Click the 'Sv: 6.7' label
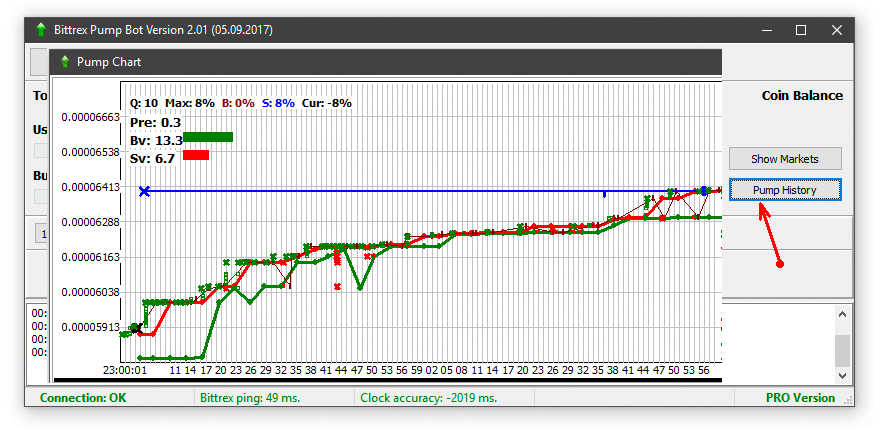Screen dimensions: 875x428 [152, 159]
